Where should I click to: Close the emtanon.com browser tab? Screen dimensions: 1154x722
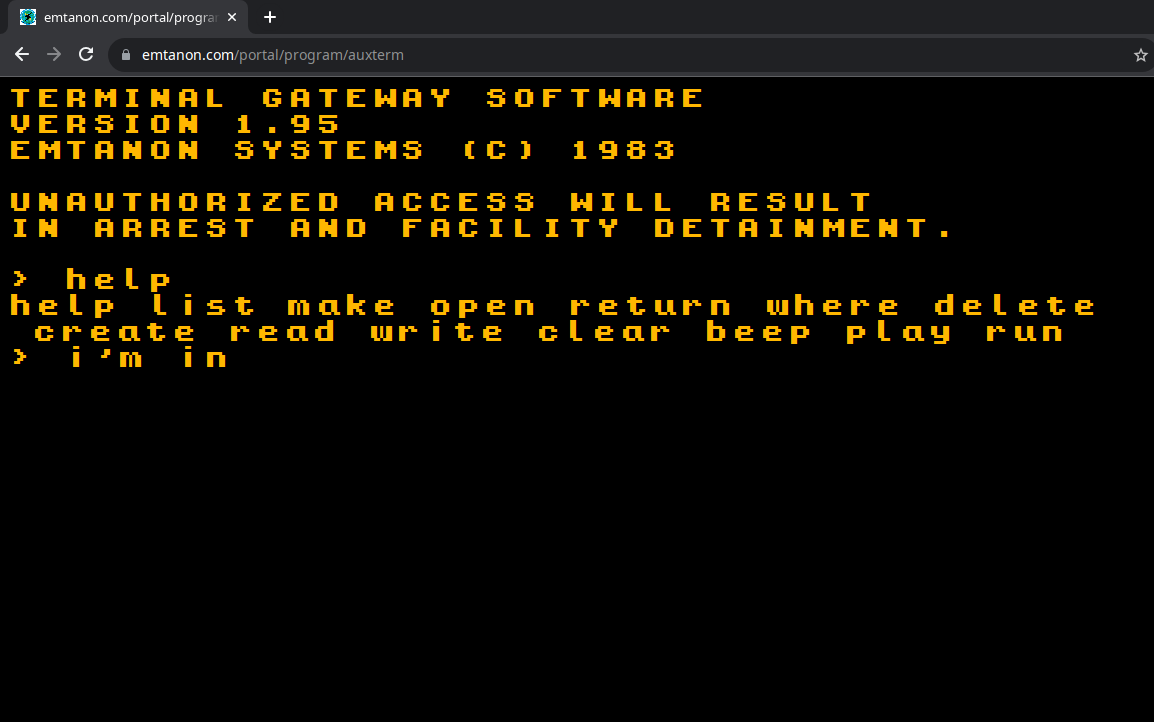232,17
